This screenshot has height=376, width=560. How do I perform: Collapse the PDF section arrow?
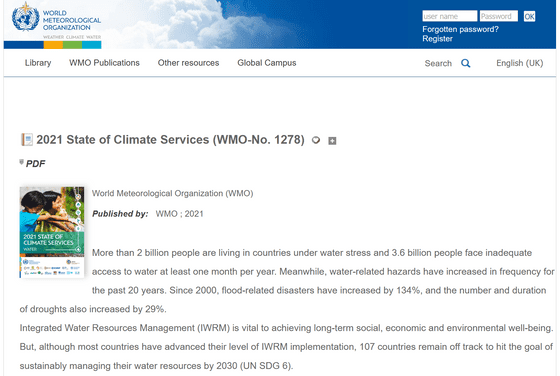(21, 162)
